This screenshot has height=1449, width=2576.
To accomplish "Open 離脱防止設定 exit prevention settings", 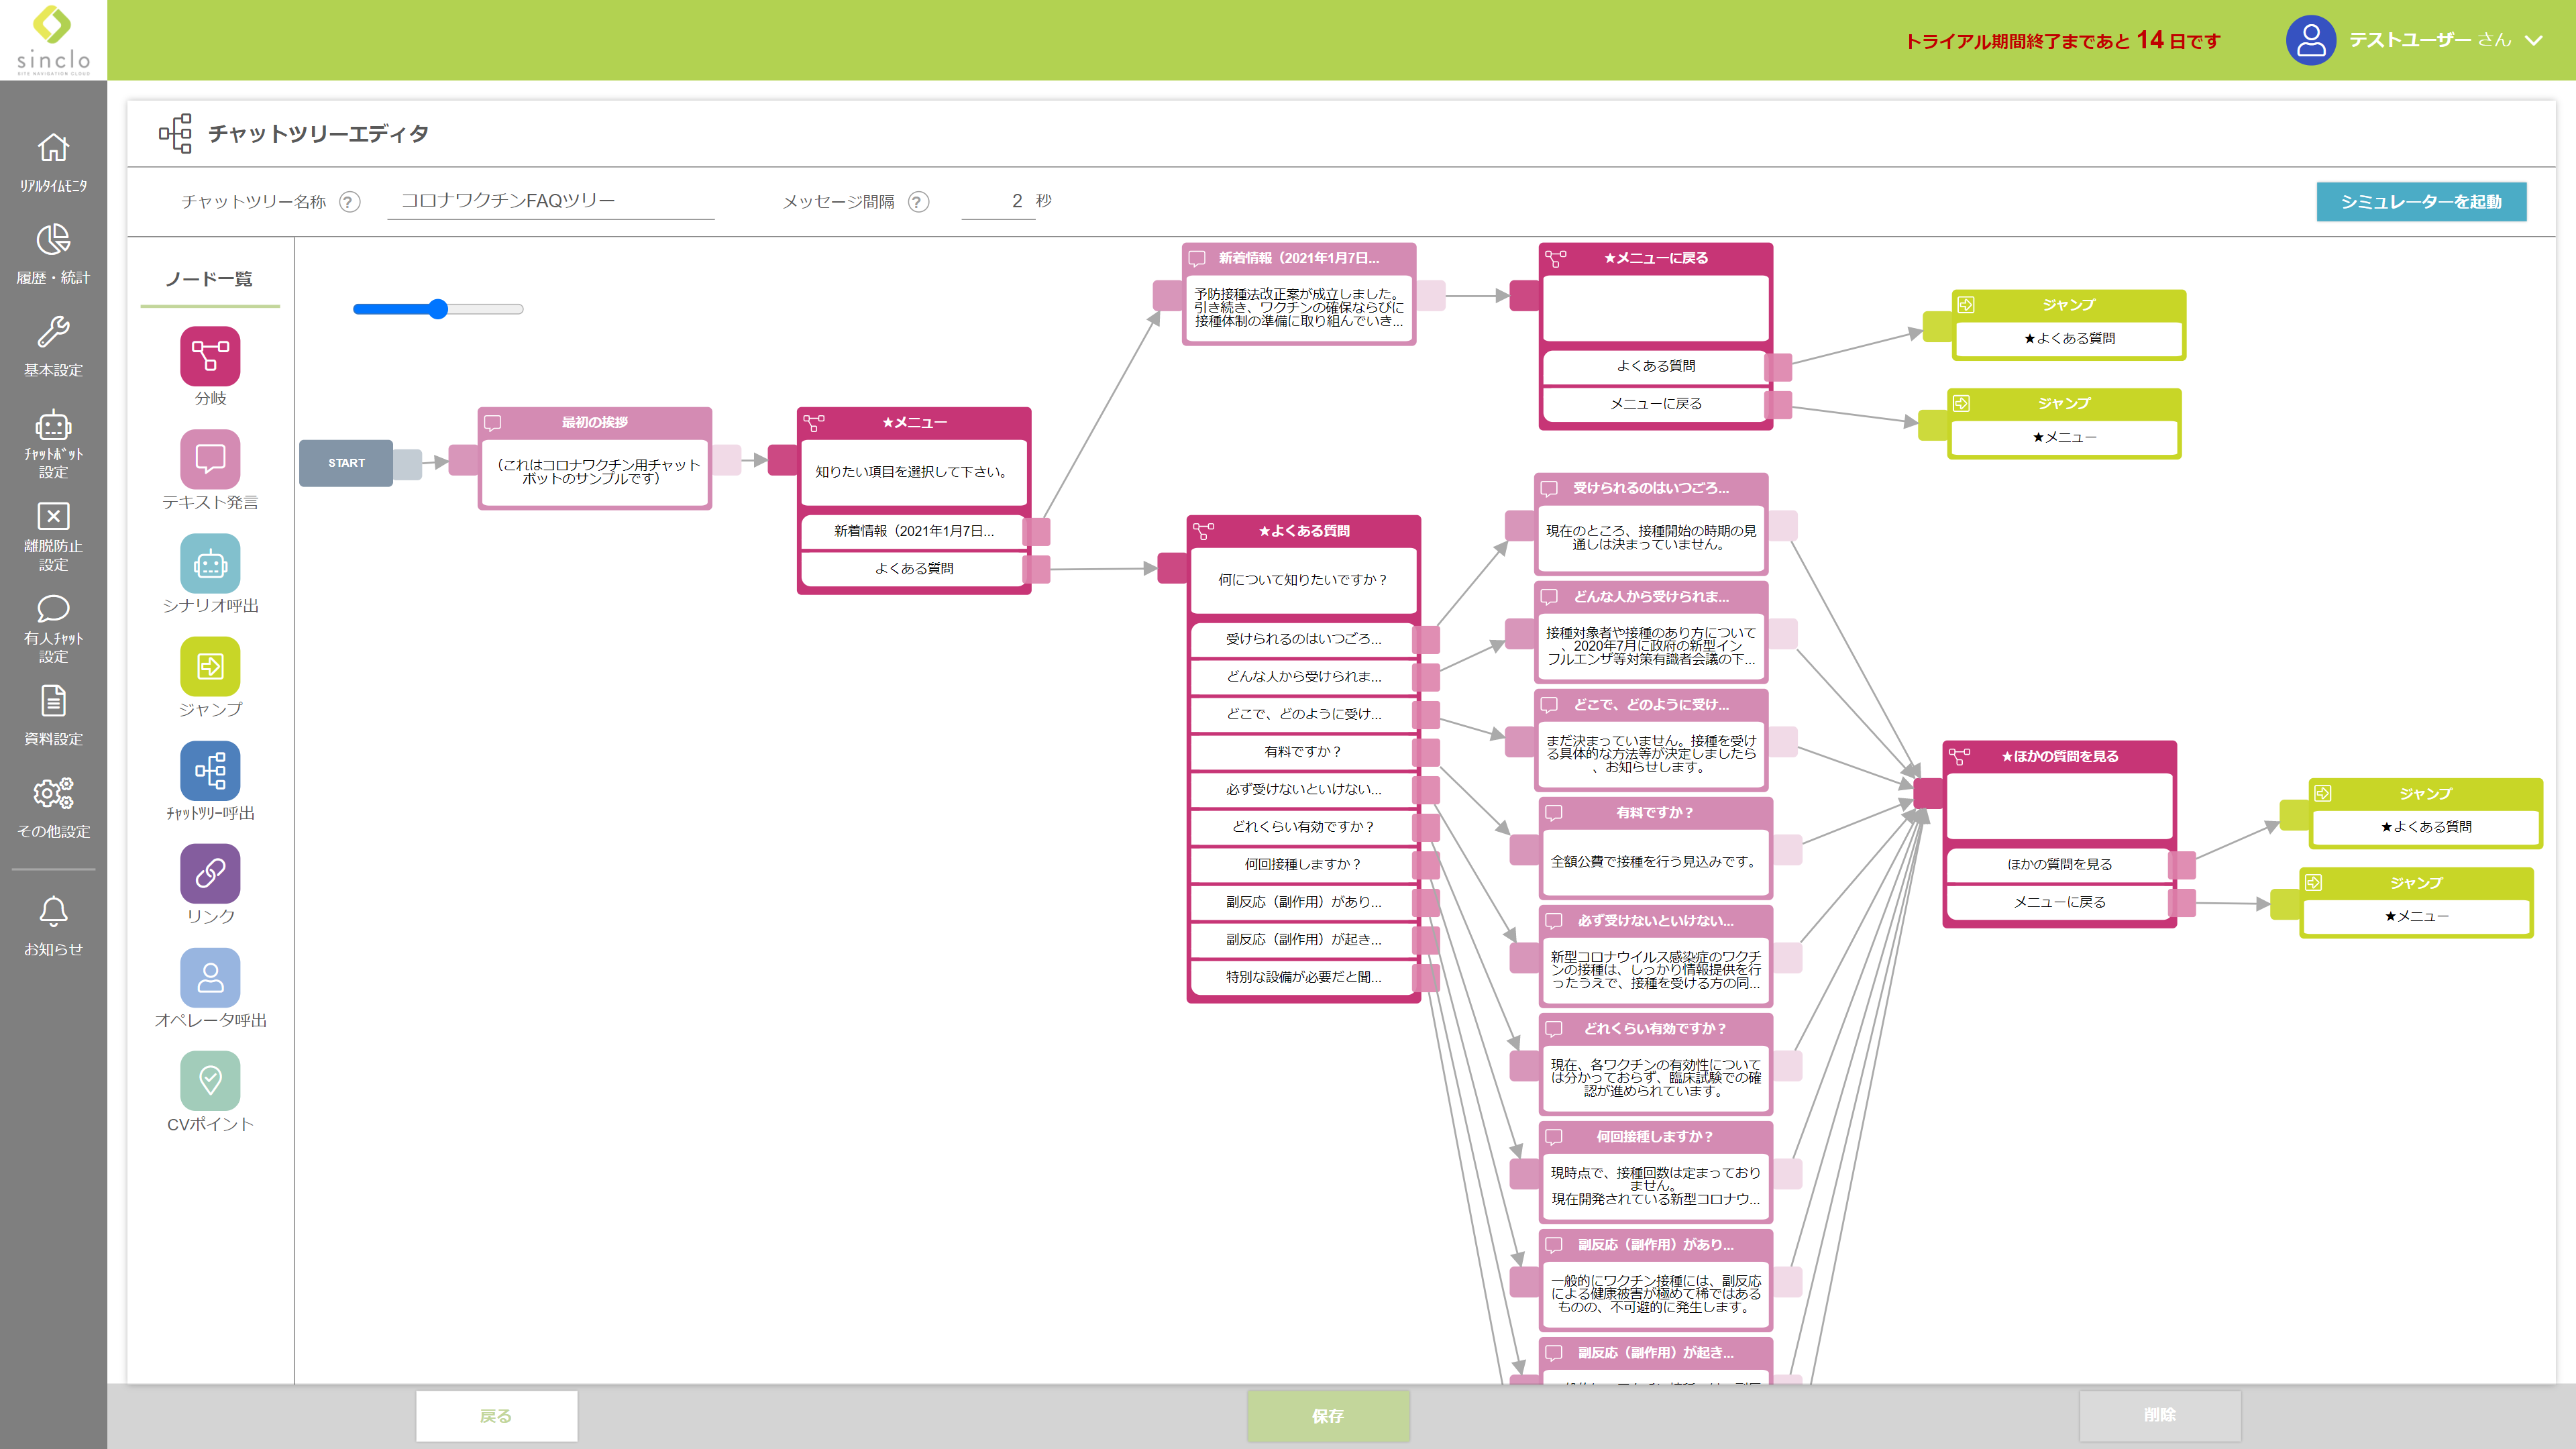I will tap(53, 536).
